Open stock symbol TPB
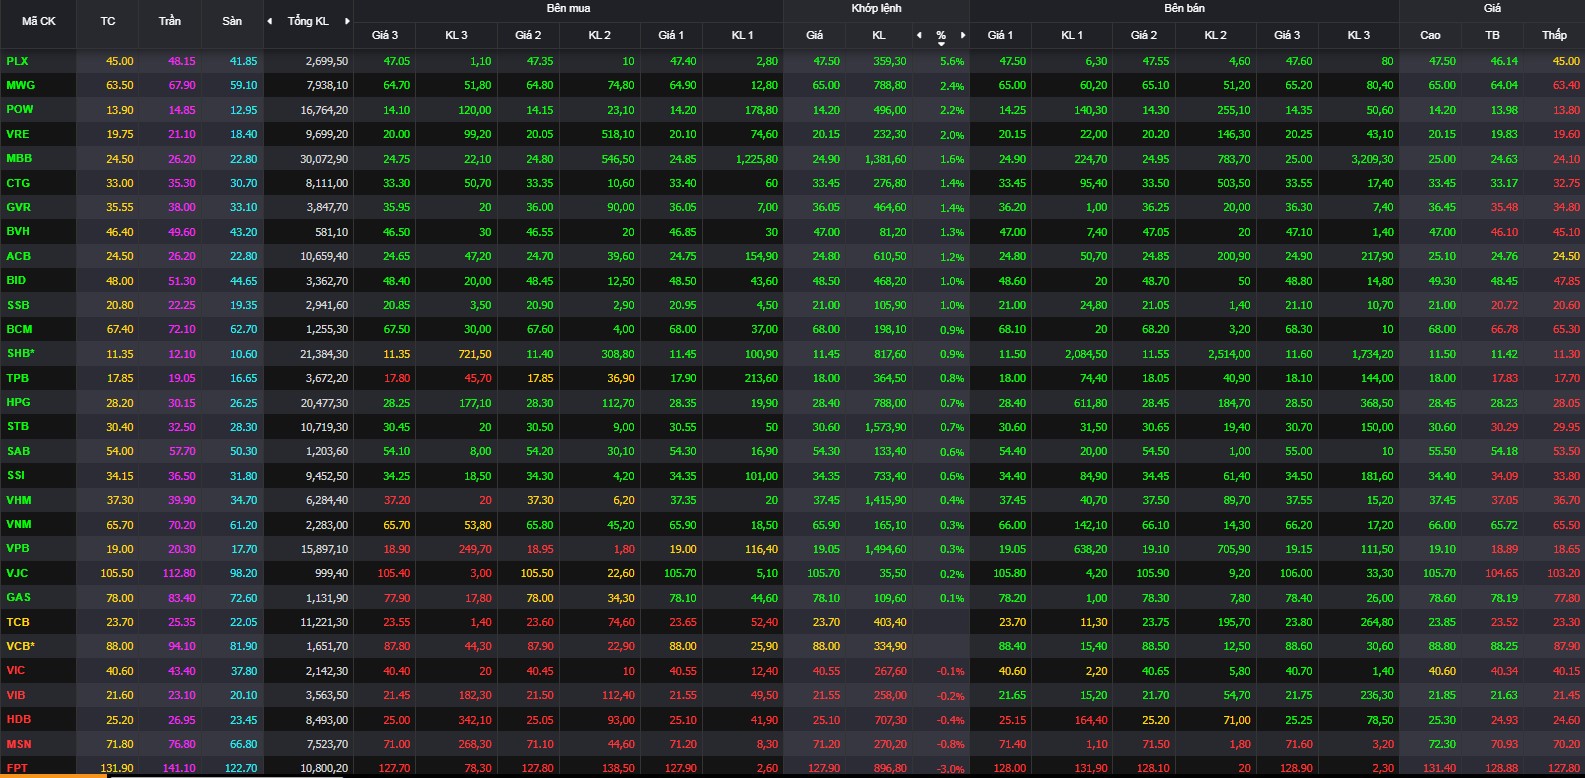Screen dimensions: 1585x778 coord(17,378)
